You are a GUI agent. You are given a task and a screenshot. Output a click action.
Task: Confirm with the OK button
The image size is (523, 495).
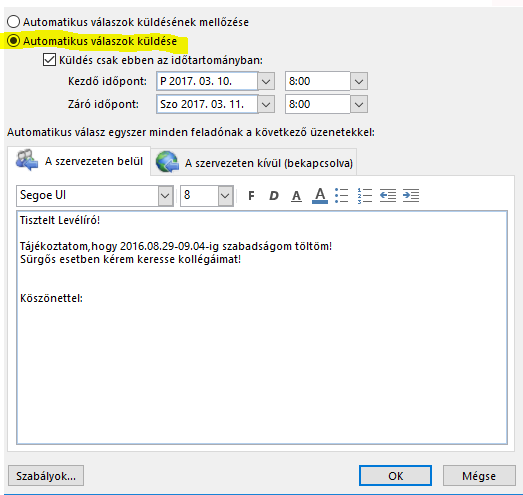coord(395,476)
